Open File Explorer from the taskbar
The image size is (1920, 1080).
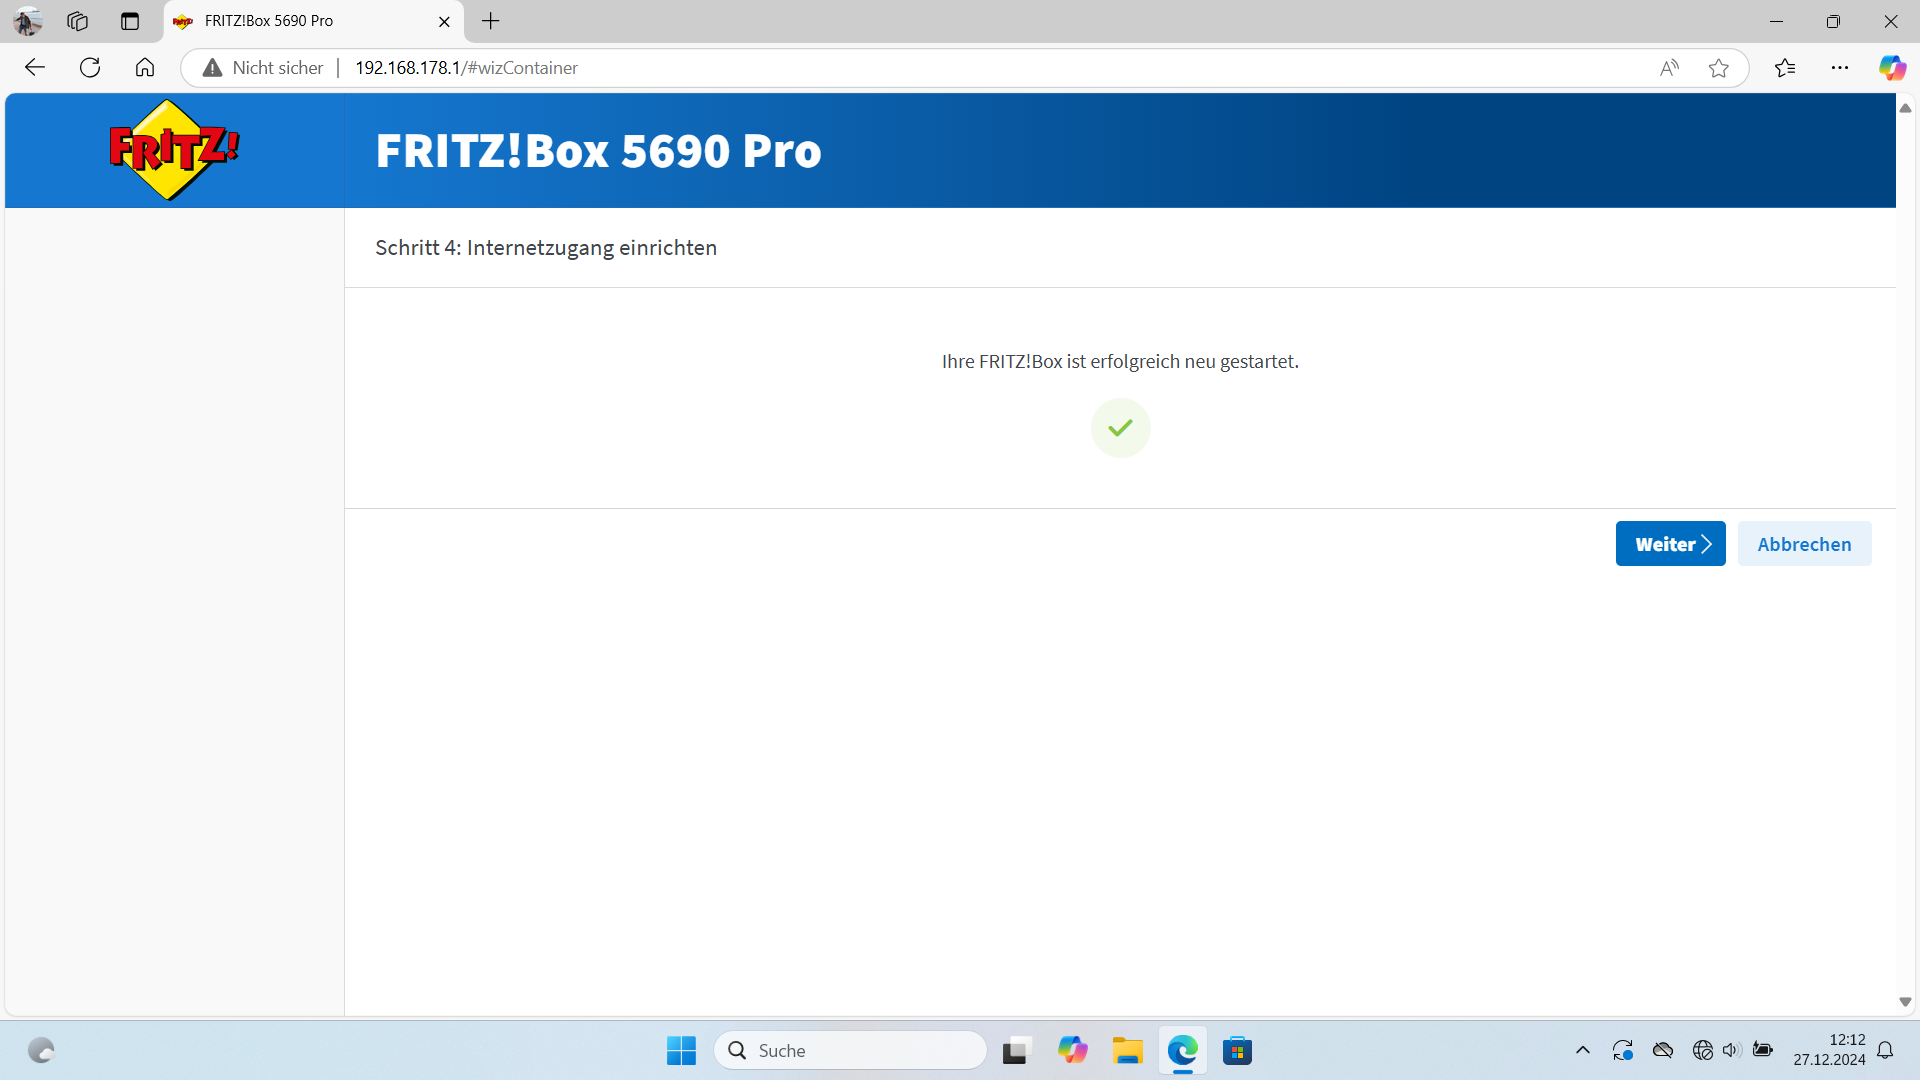[x=1127, y=1050]
